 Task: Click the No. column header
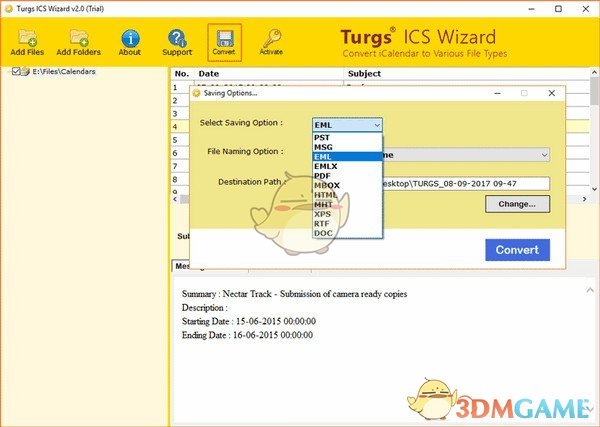[182, 74]
